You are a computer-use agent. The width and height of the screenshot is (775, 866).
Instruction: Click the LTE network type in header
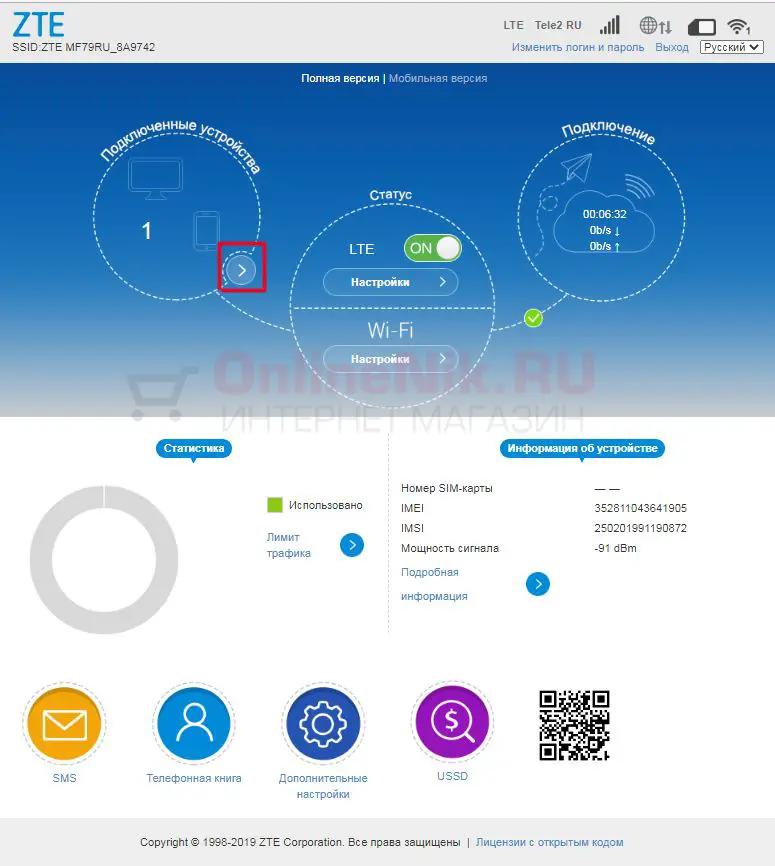point(513,25)
